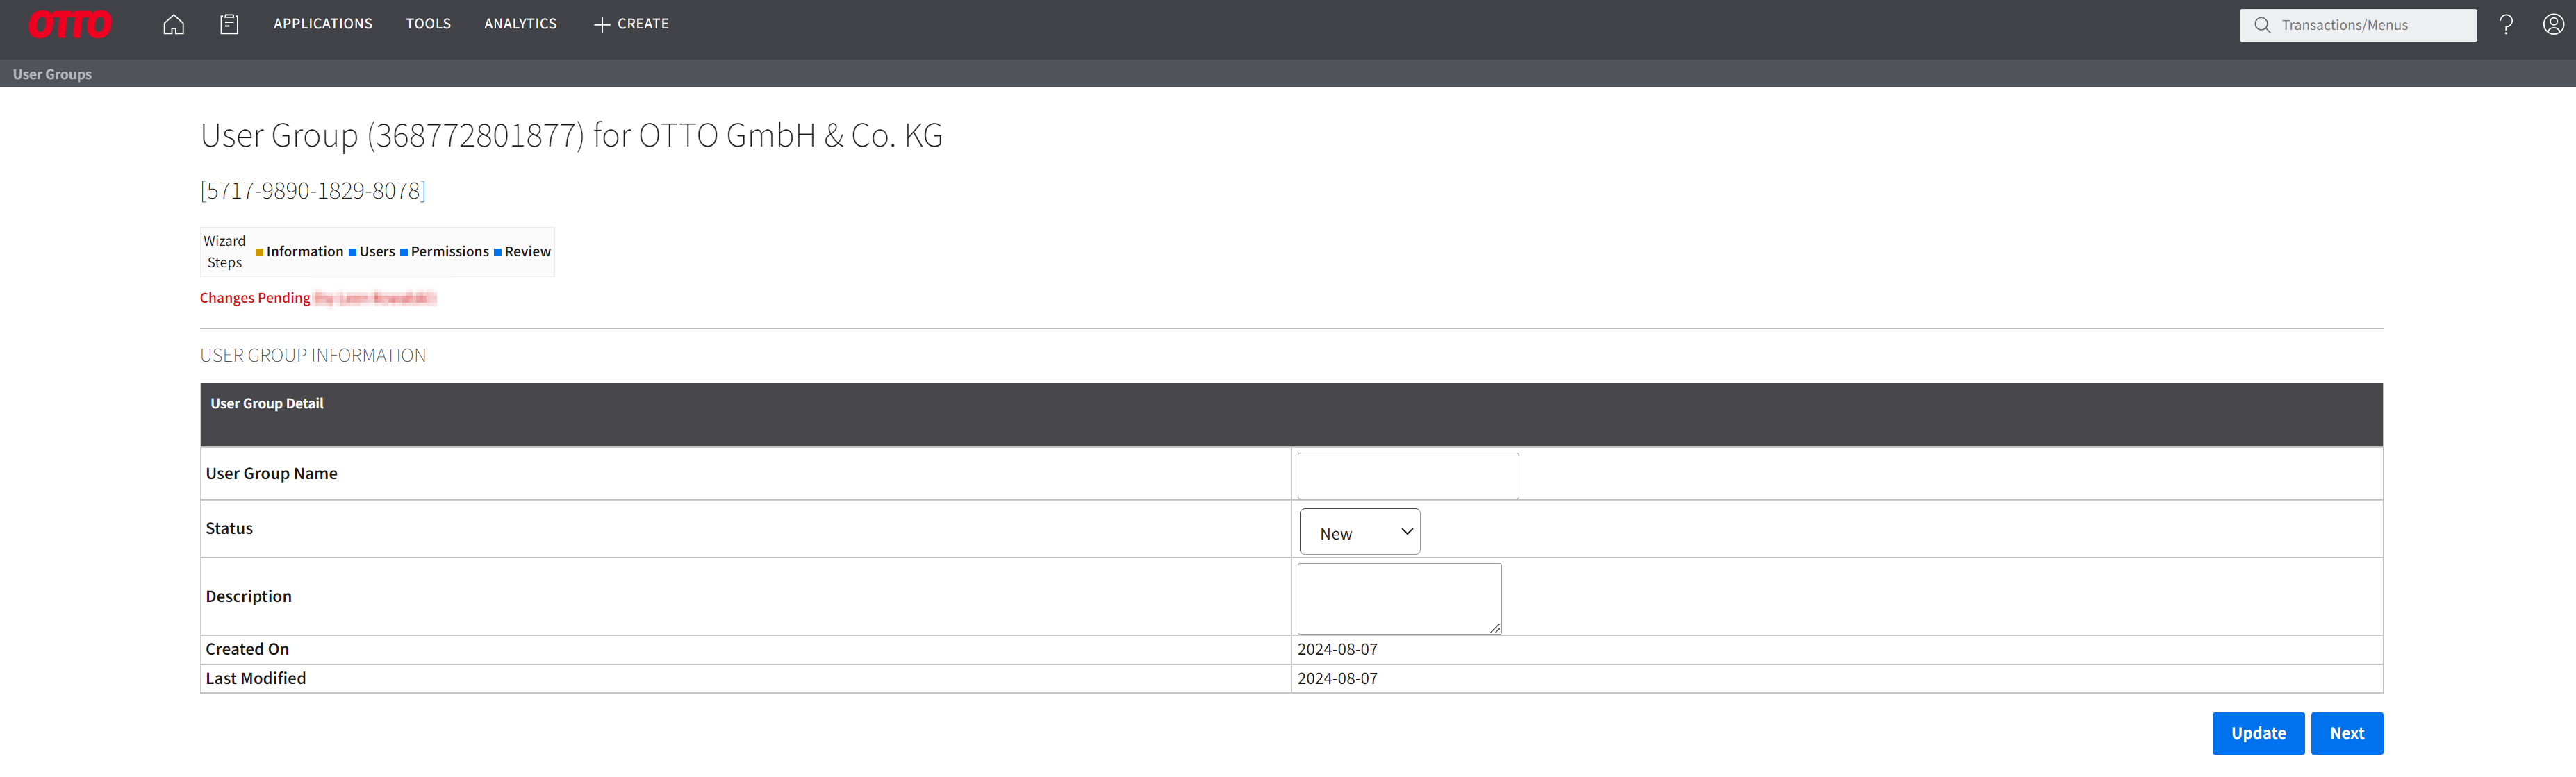
Task: Click the Changes Pending notice
Action: [x=255, y=298]
